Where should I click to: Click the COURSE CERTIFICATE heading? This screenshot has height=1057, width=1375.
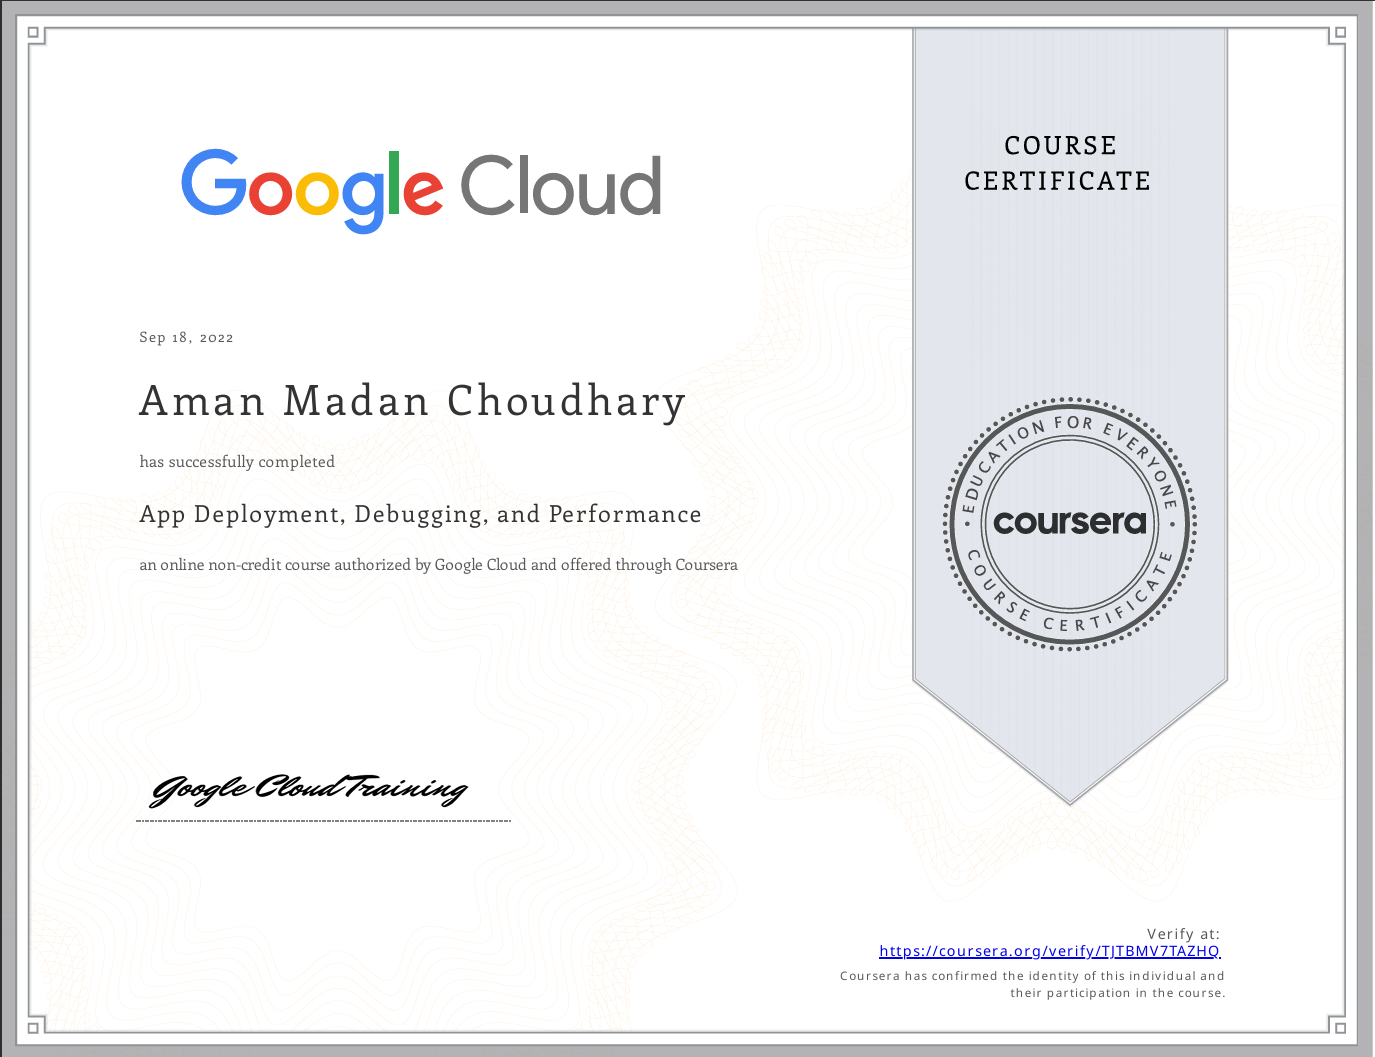point(1058,163)
